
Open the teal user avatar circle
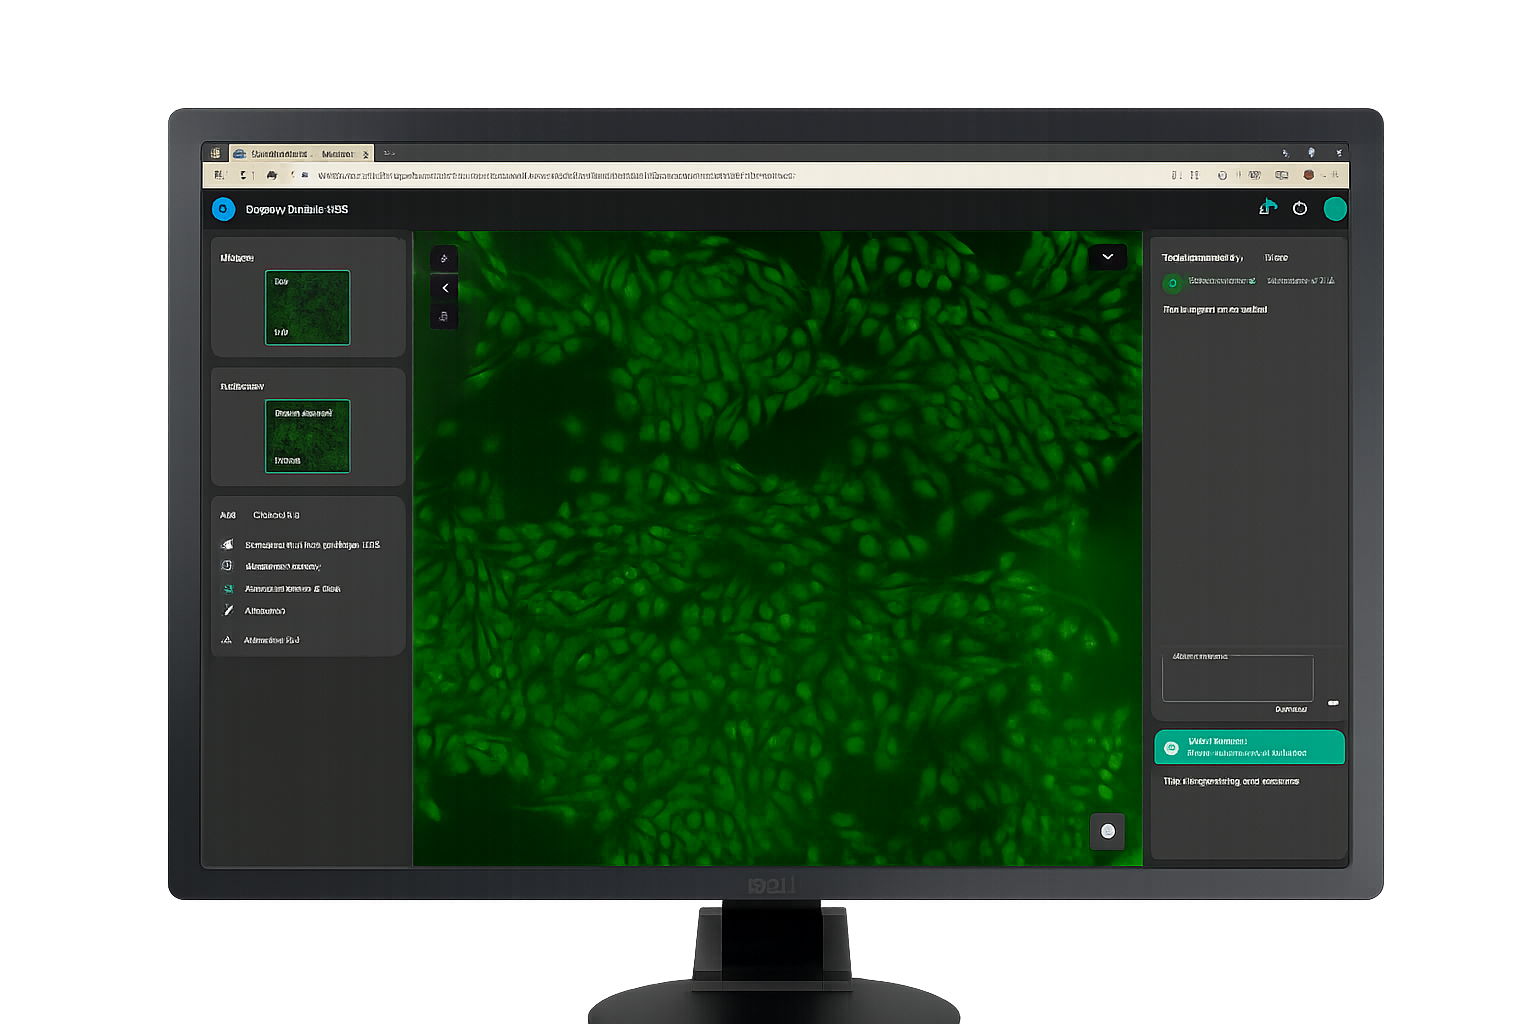click(1335, 208)
